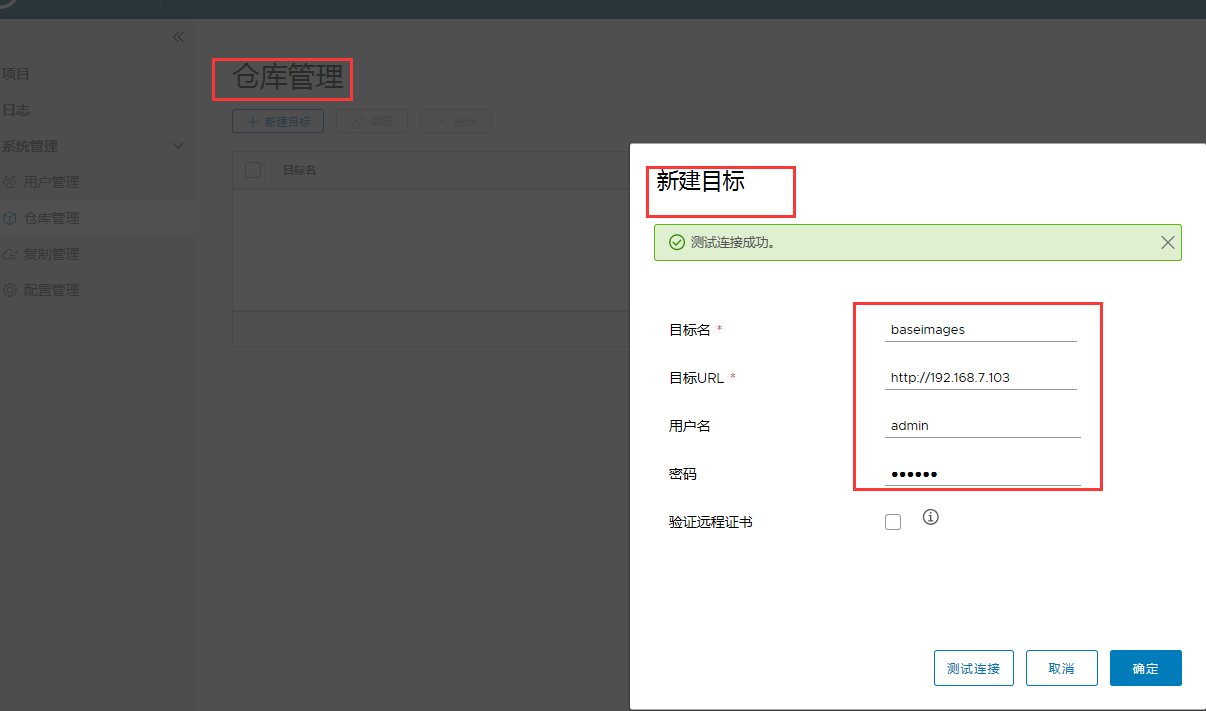
Task: Click the 确定 button
Action: pyautogui.click(x=1146, y=668)
